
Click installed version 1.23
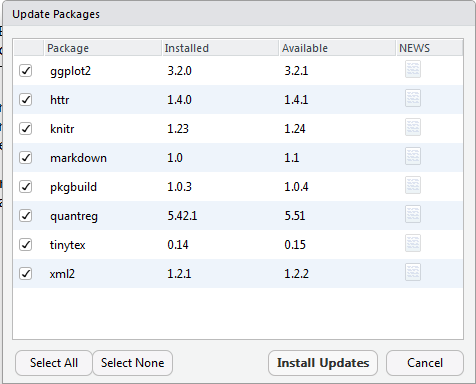coord(178,129)
